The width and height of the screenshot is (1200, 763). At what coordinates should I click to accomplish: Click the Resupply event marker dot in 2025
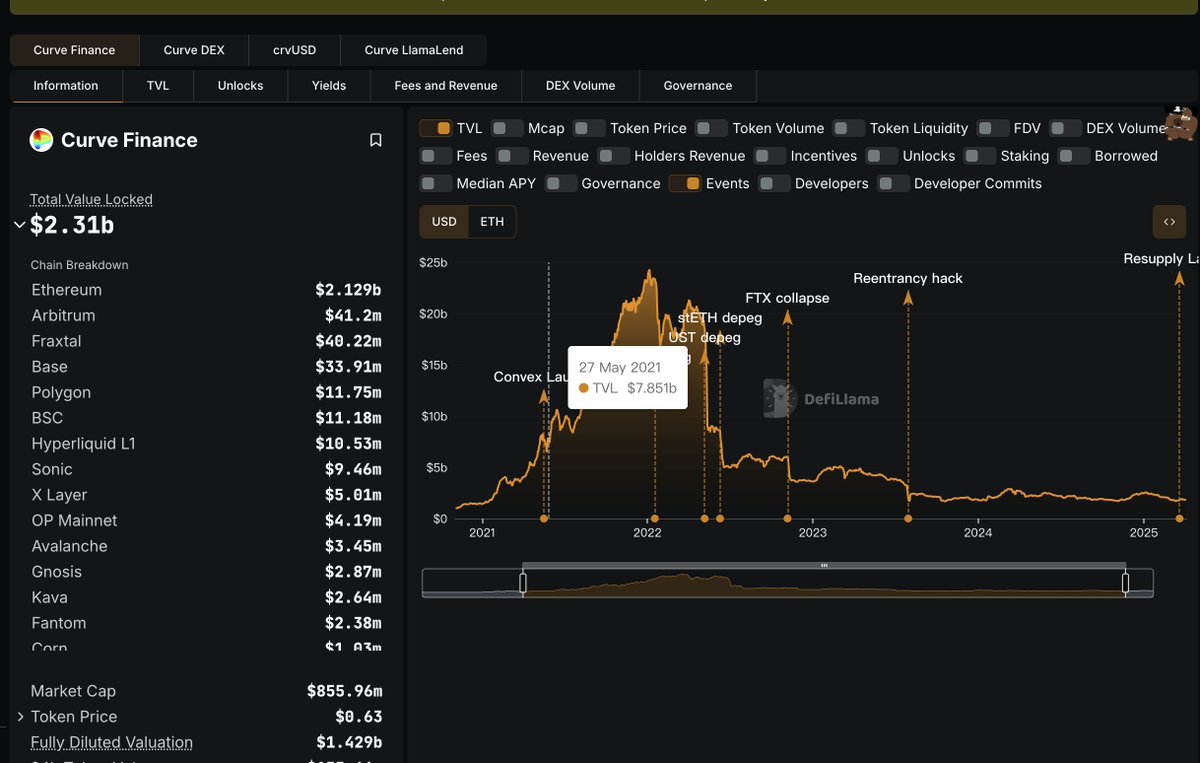1179,518
